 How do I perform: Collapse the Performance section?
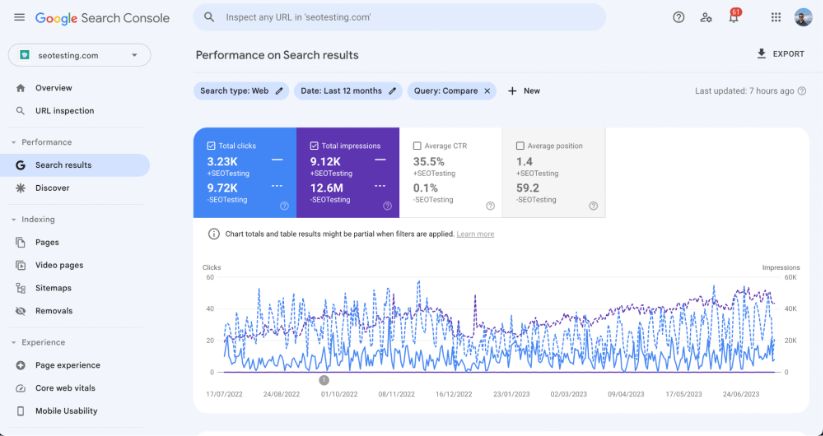point(14,142)
